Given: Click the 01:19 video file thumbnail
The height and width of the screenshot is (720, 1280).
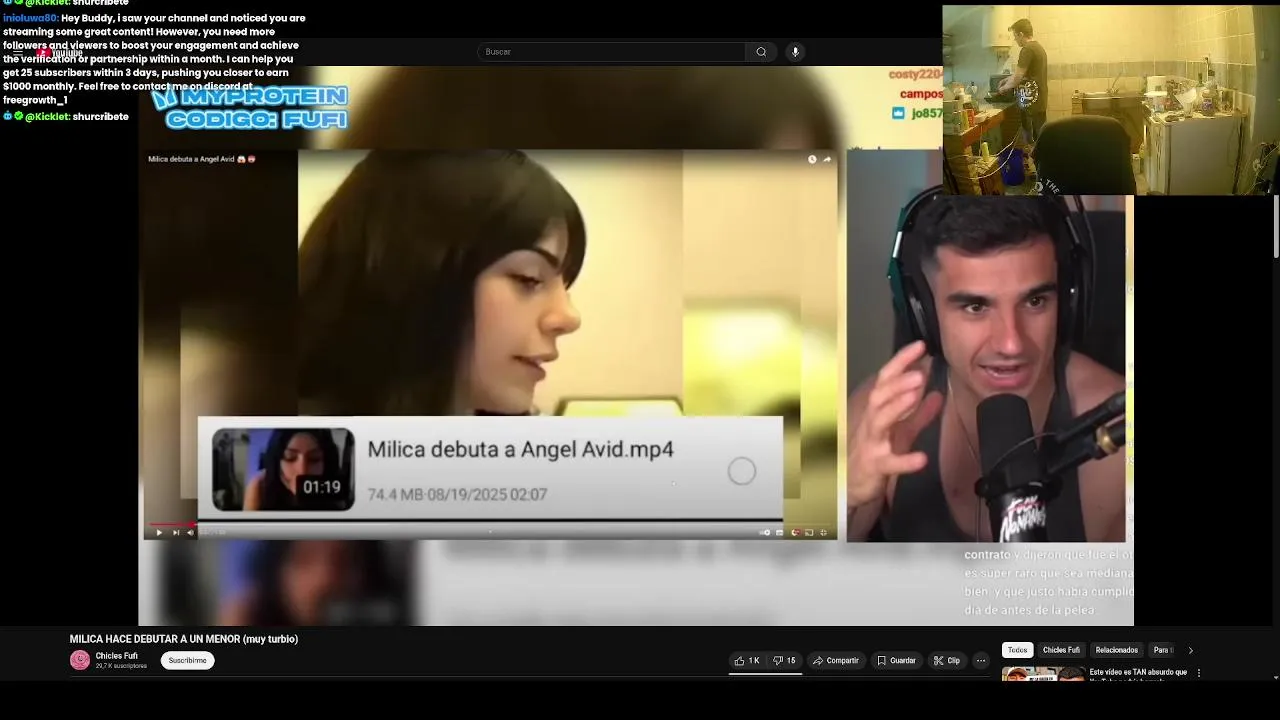Looking at the screenshot, I should coord(283,470).
